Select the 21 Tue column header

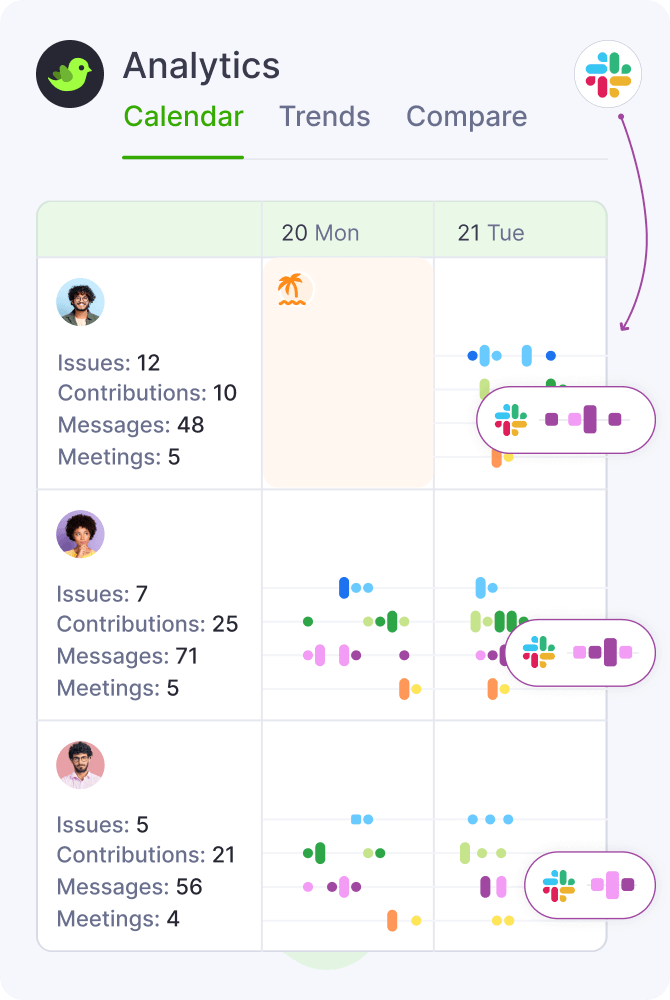click(491, 233)
